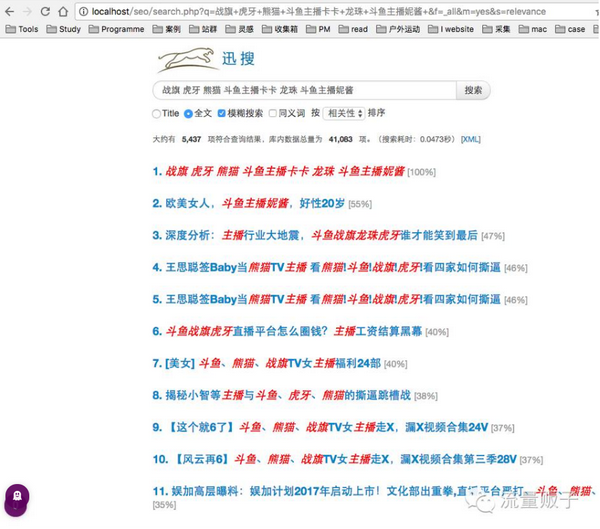Open the read bookmark folder
Screen dimensions: 600x529
pos(353,29)
